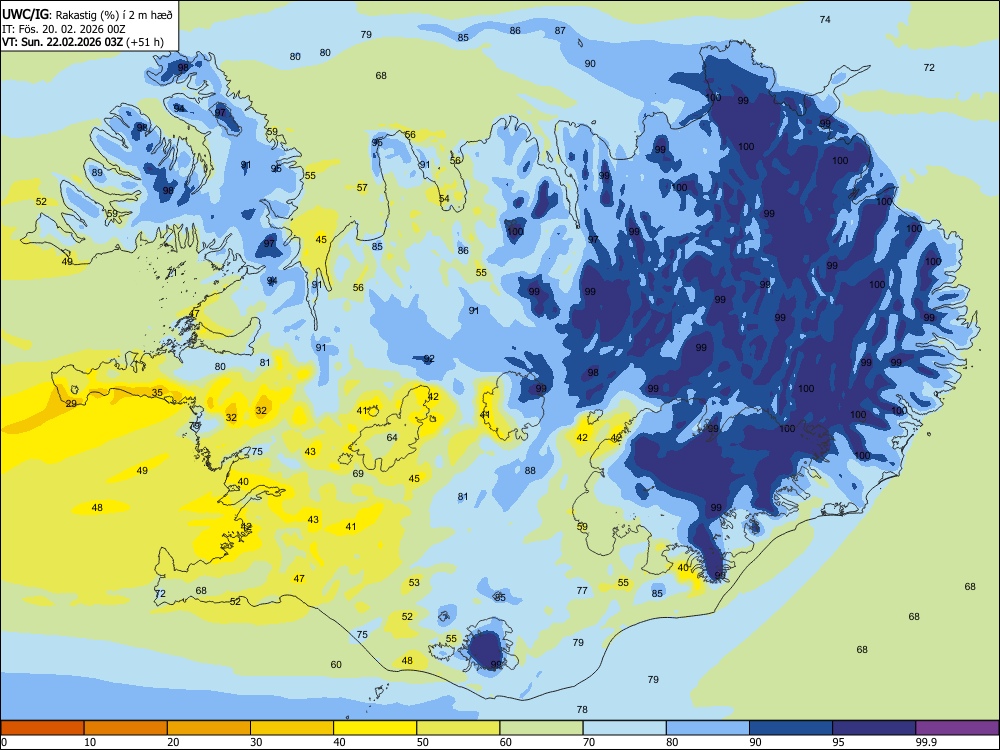Click the humidity value '54' on the map
This screenshot has height=750, width=1000.
click(x=444, y=199)
